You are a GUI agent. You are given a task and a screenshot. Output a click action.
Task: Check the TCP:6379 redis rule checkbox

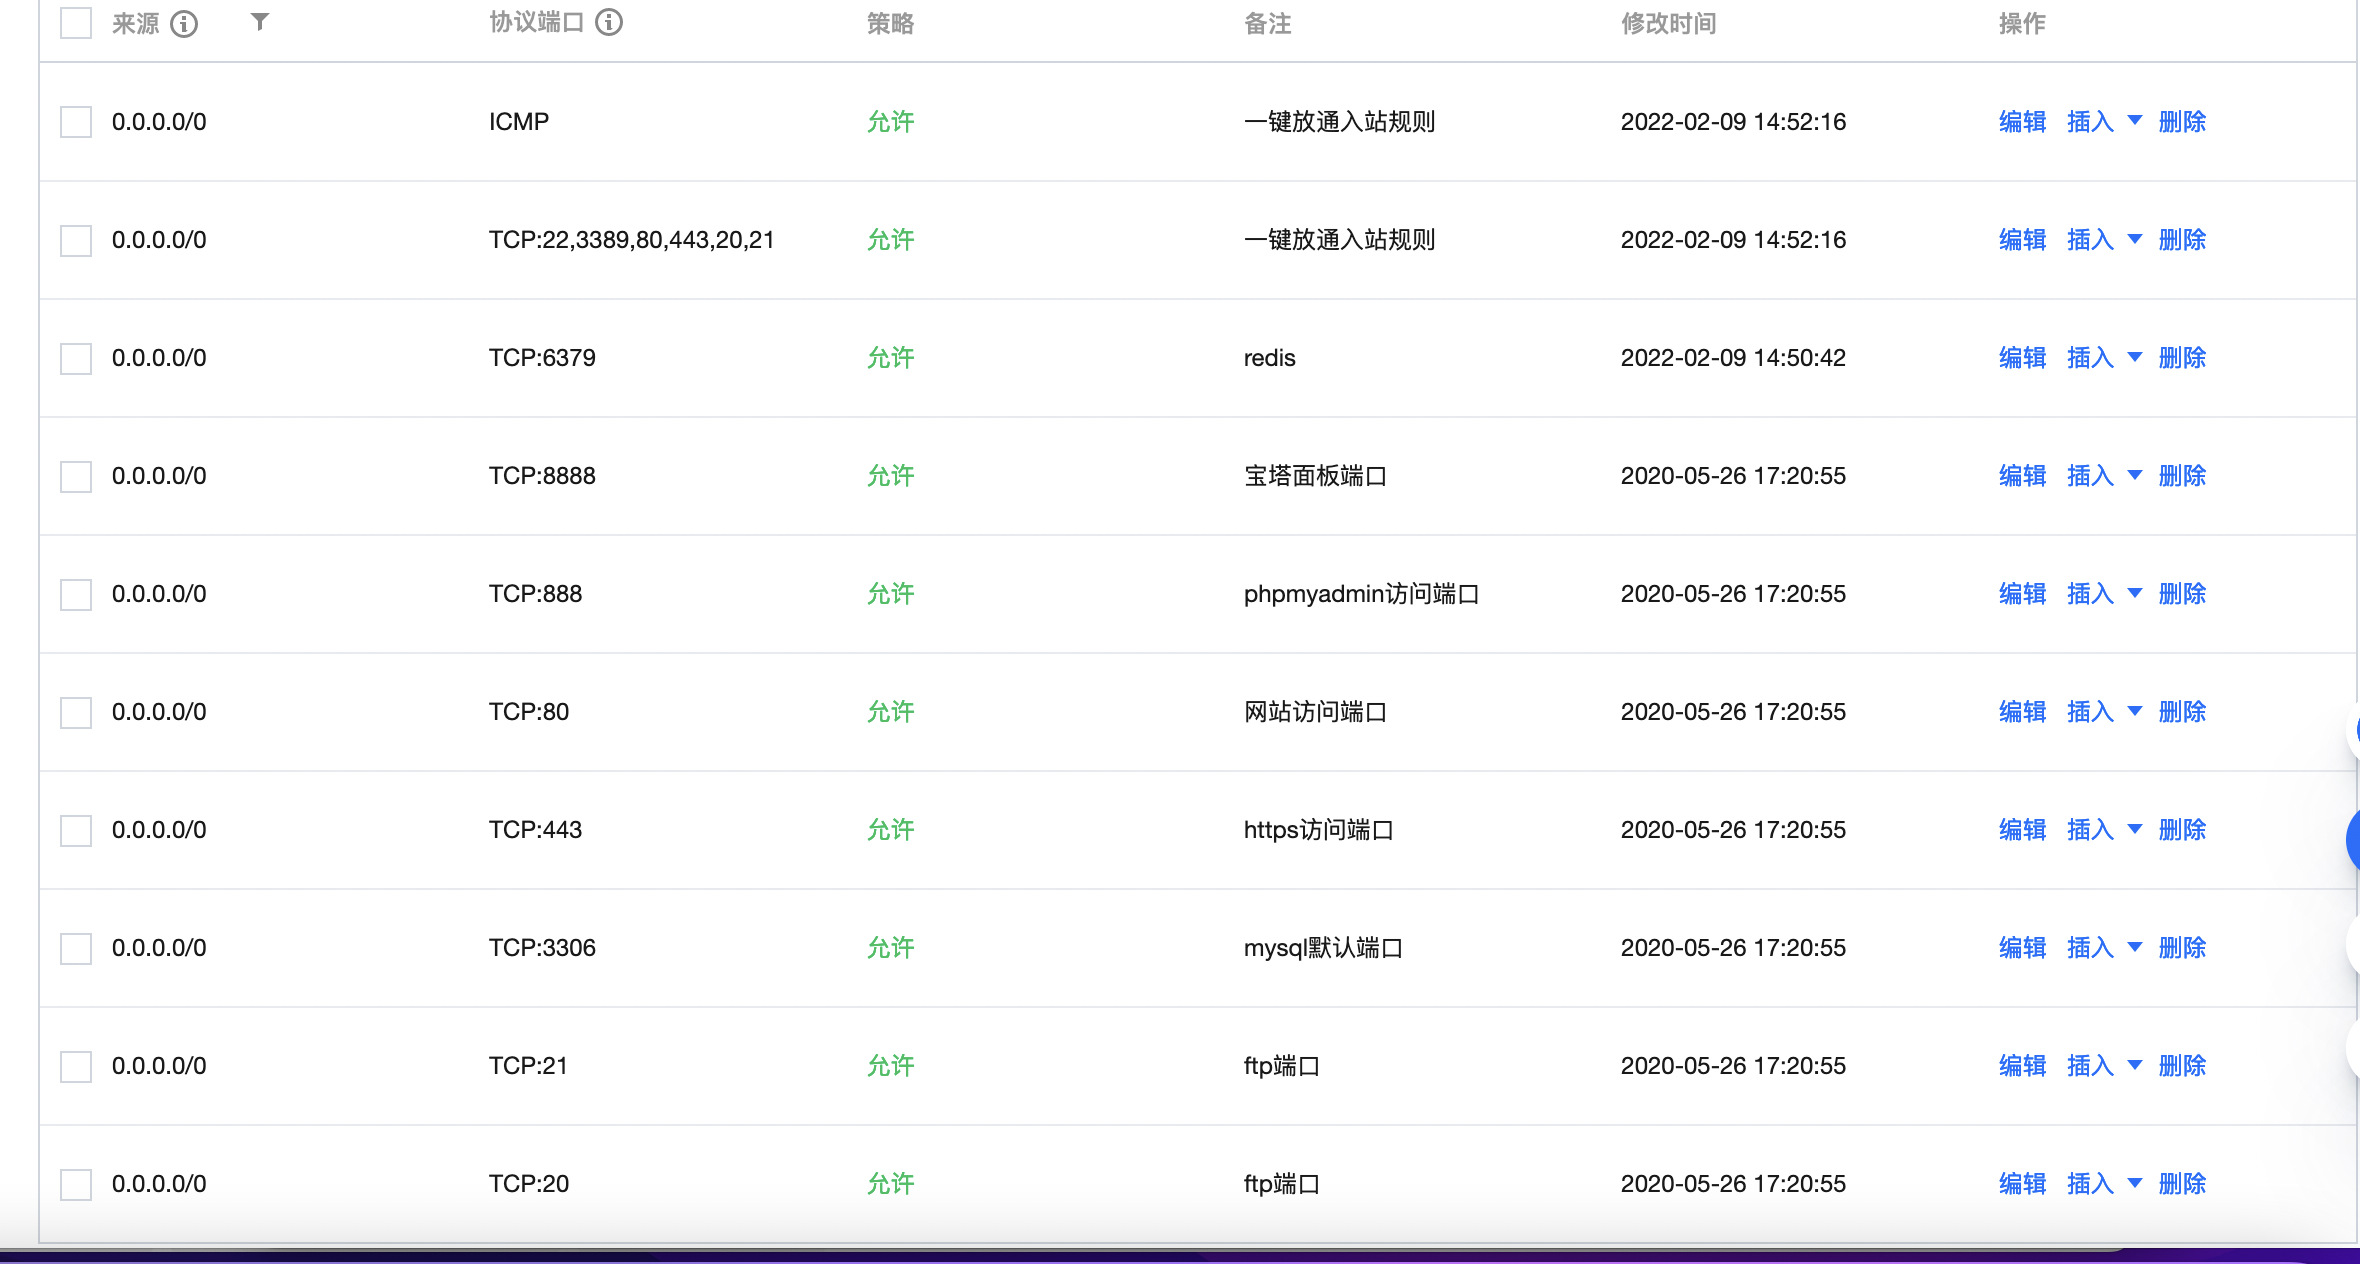(76, 358)
